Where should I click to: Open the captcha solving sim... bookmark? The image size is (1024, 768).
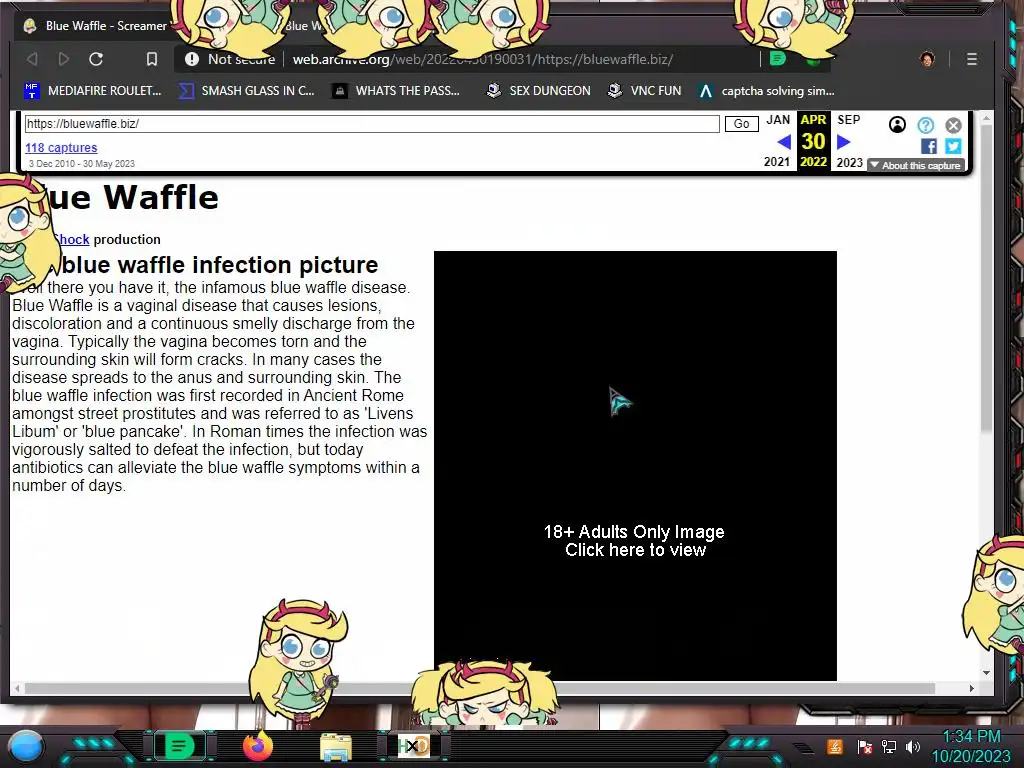(x=766, y=91)
